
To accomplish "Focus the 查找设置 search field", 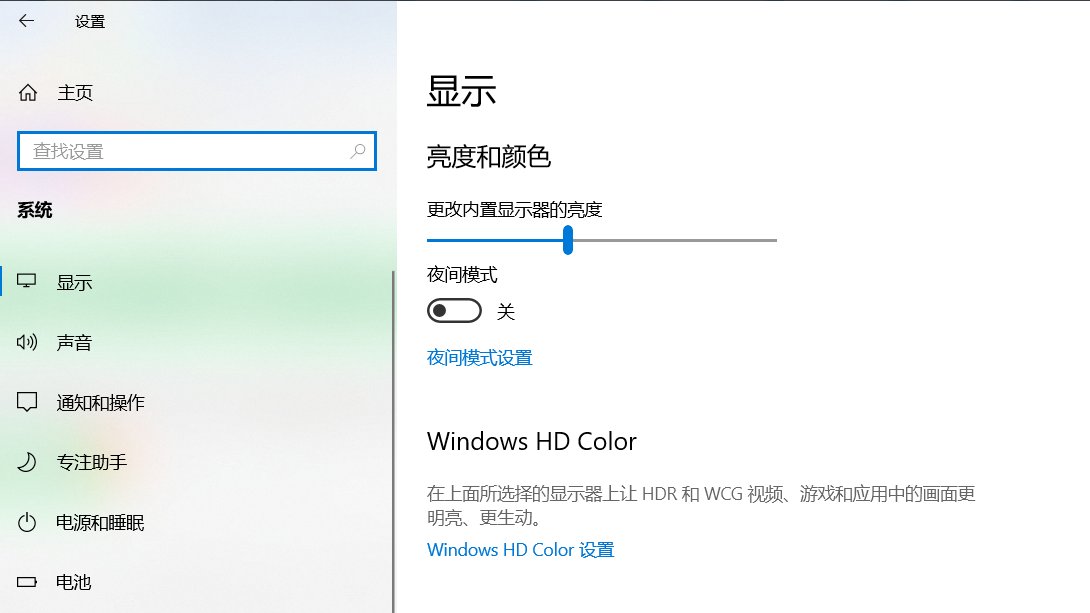I will click(197, 151).
